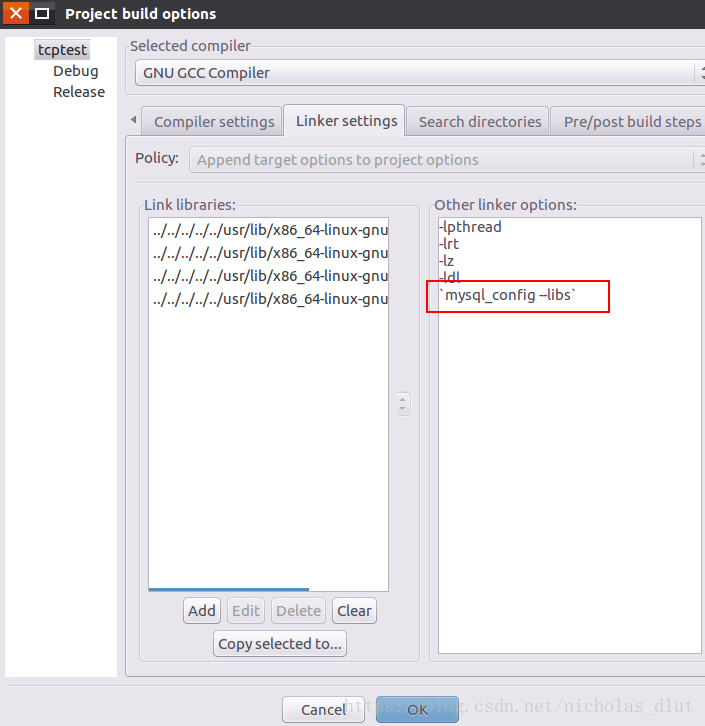705x726 pixels.
Task: Open the GNU GCC Compiler dropdown
Action: (x=420, y=73)
